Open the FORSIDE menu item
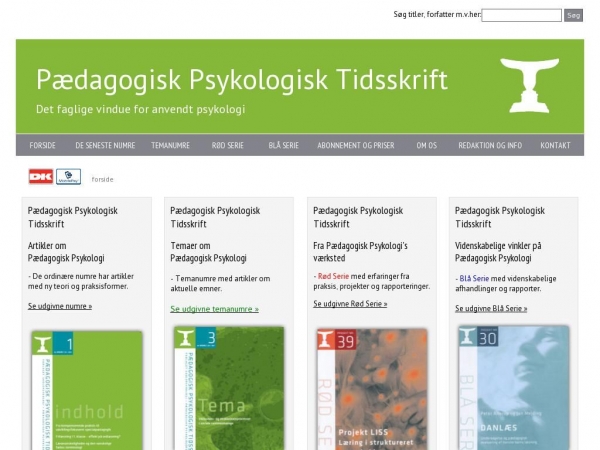 pyautogui.click(x=42, y=145)
